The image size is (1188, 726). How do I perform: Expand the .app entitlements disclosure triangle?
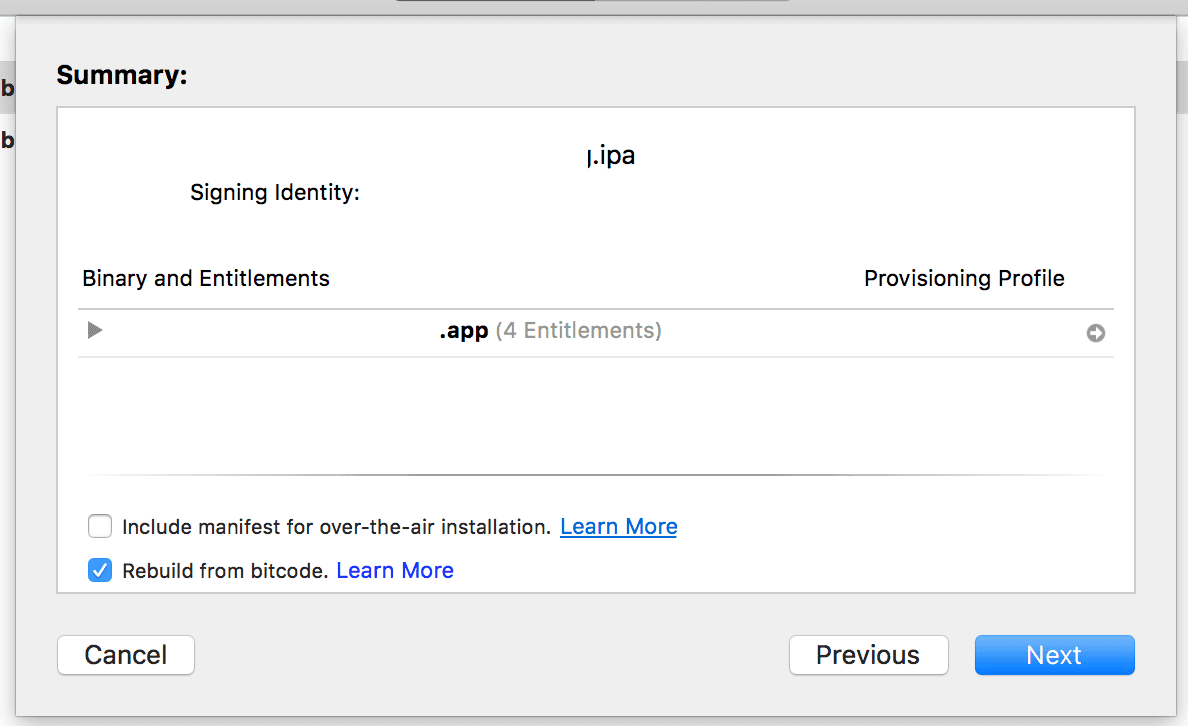(x=95, y=330)
